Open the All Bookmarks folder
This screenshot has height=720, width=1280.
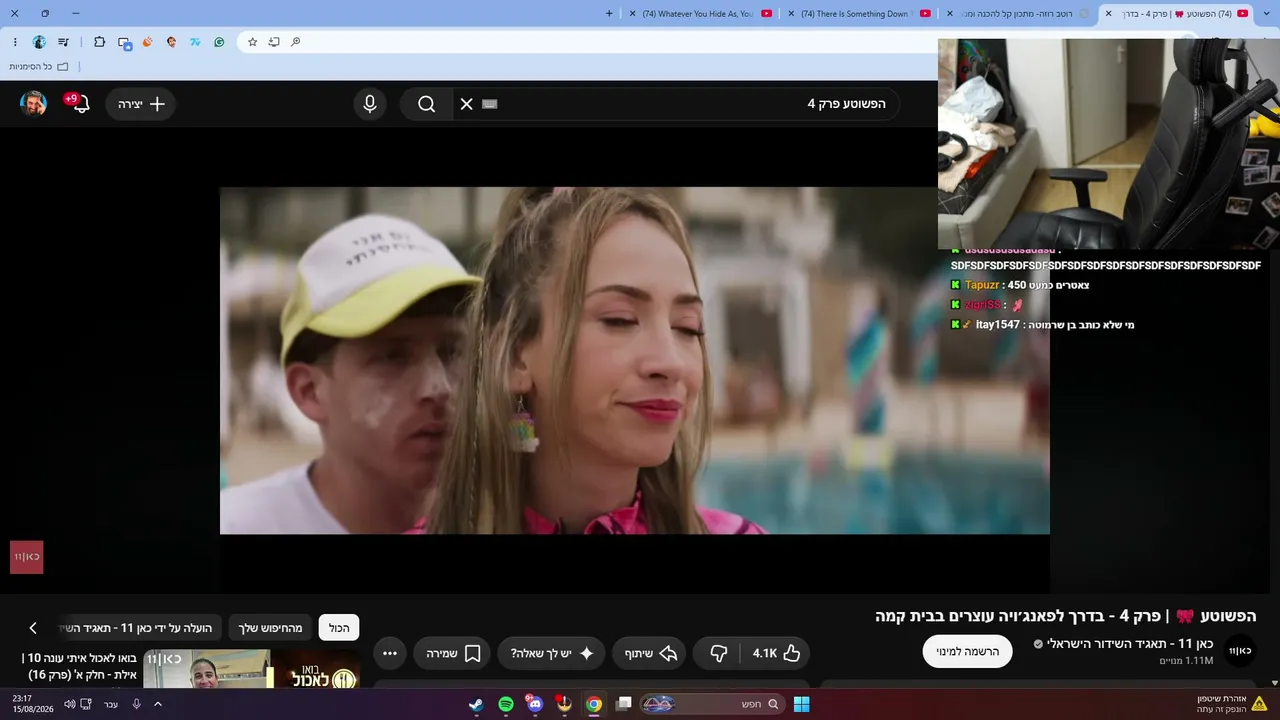[39, 66]
